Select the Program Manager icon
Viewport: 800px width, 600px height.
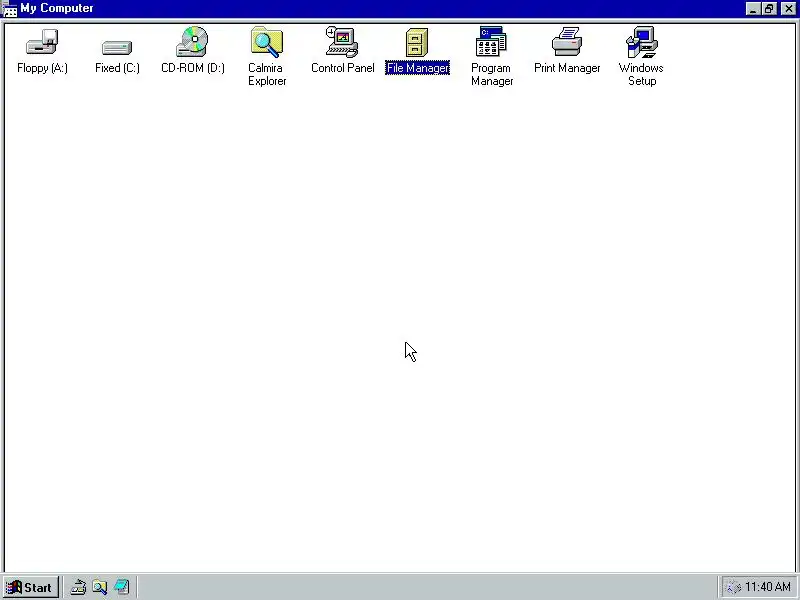(x=491, y=41)
